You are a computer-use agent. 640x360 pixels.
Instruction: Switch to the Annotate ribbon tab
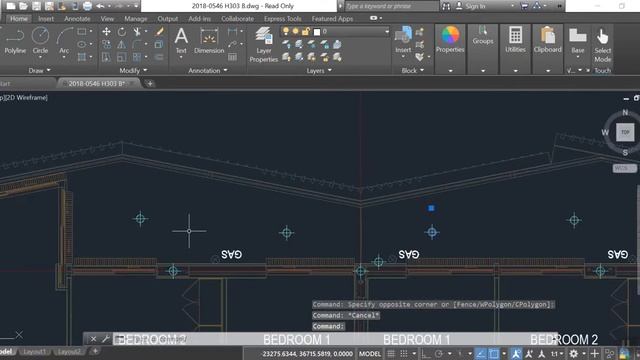(x=77, y=19)
